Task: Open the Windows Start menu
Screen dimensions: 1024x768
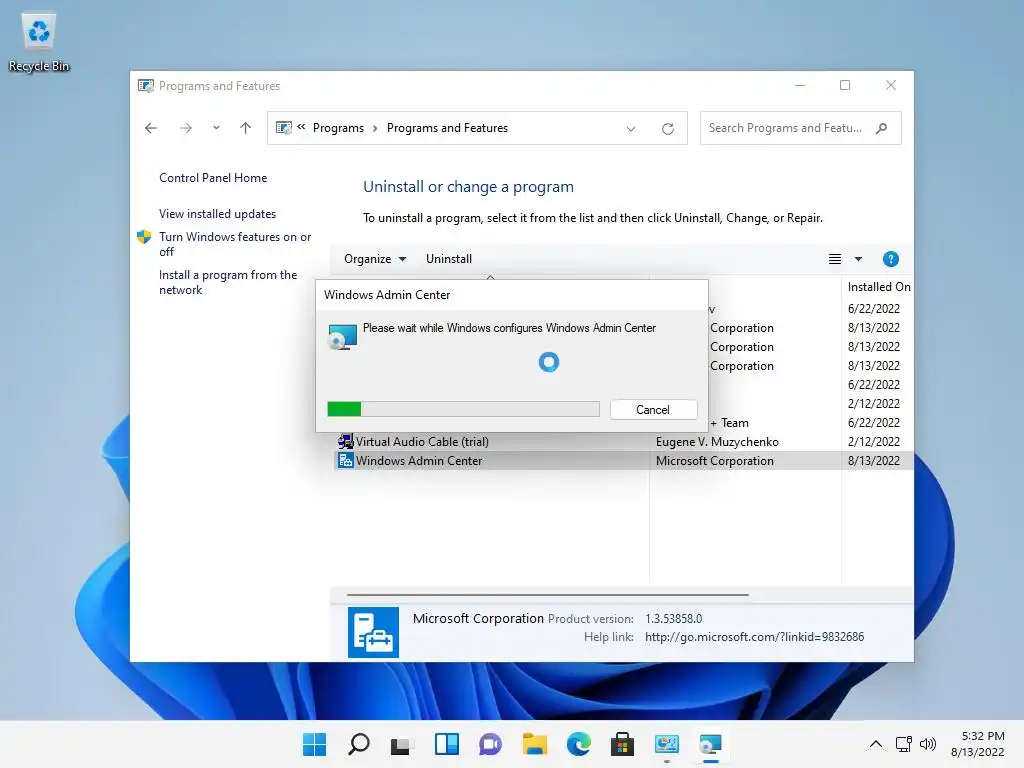Action: (314, 744)
